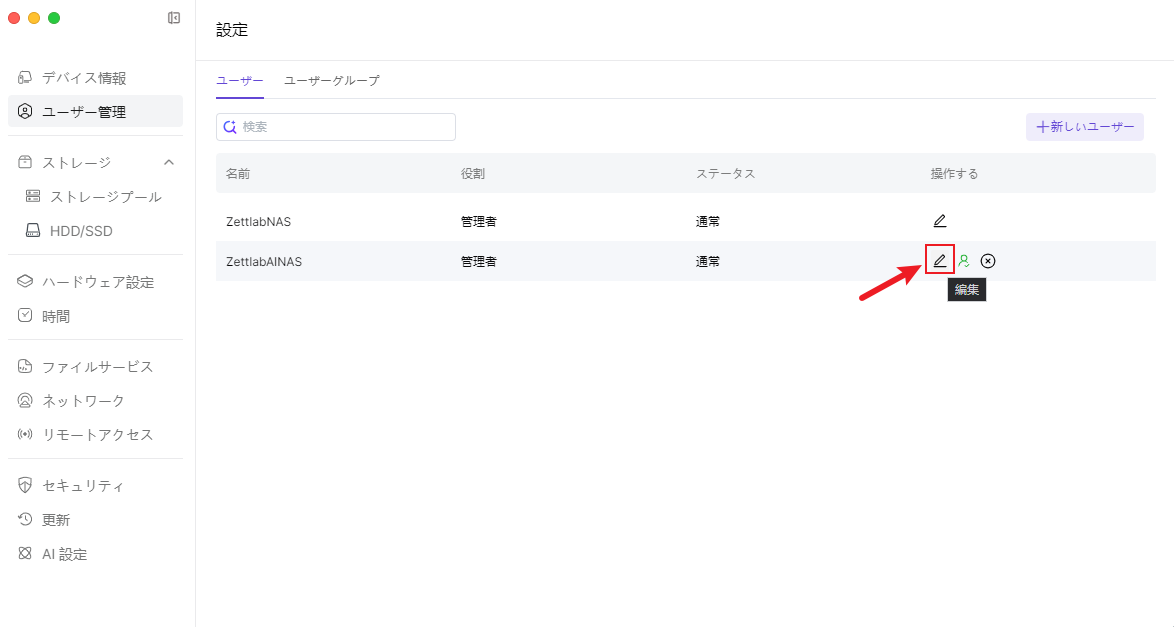Switch to the ユーザーグループ tab
This screenshot has width=1174, height=627.
pos(332,80)
